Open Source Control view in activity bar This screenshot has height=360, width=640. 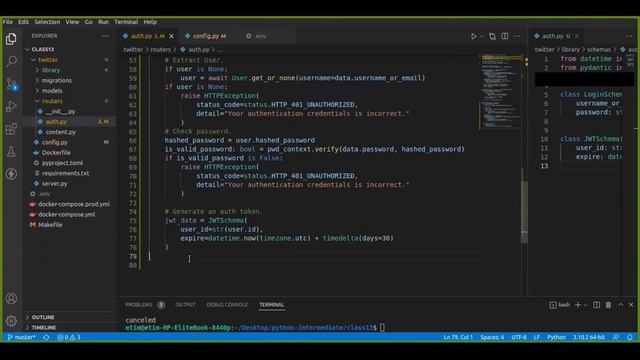(11, 84)
